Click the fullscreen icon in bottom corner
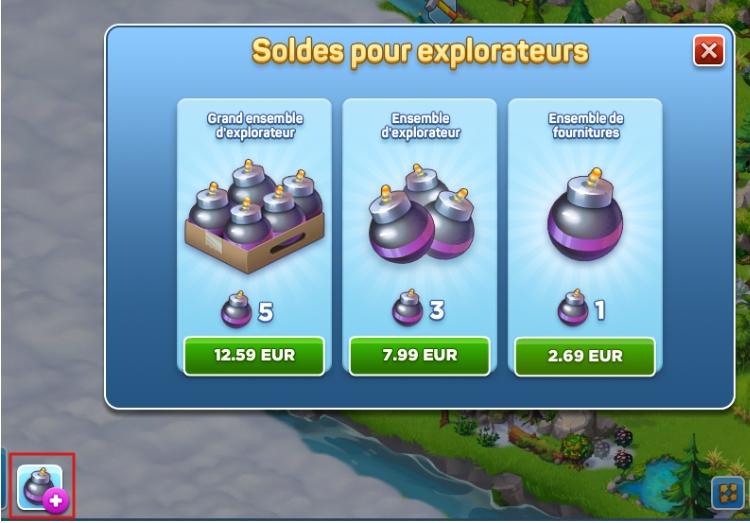Image resolution: width=750 pixels, height=523 pixels. (728, 493)
